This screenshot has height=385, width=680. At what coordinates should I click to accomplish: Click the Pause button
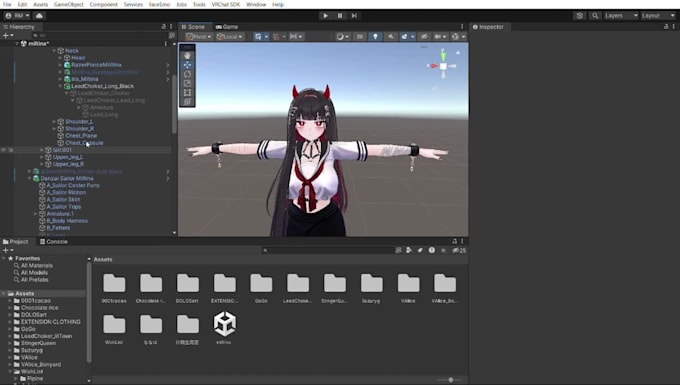point(340,16)
